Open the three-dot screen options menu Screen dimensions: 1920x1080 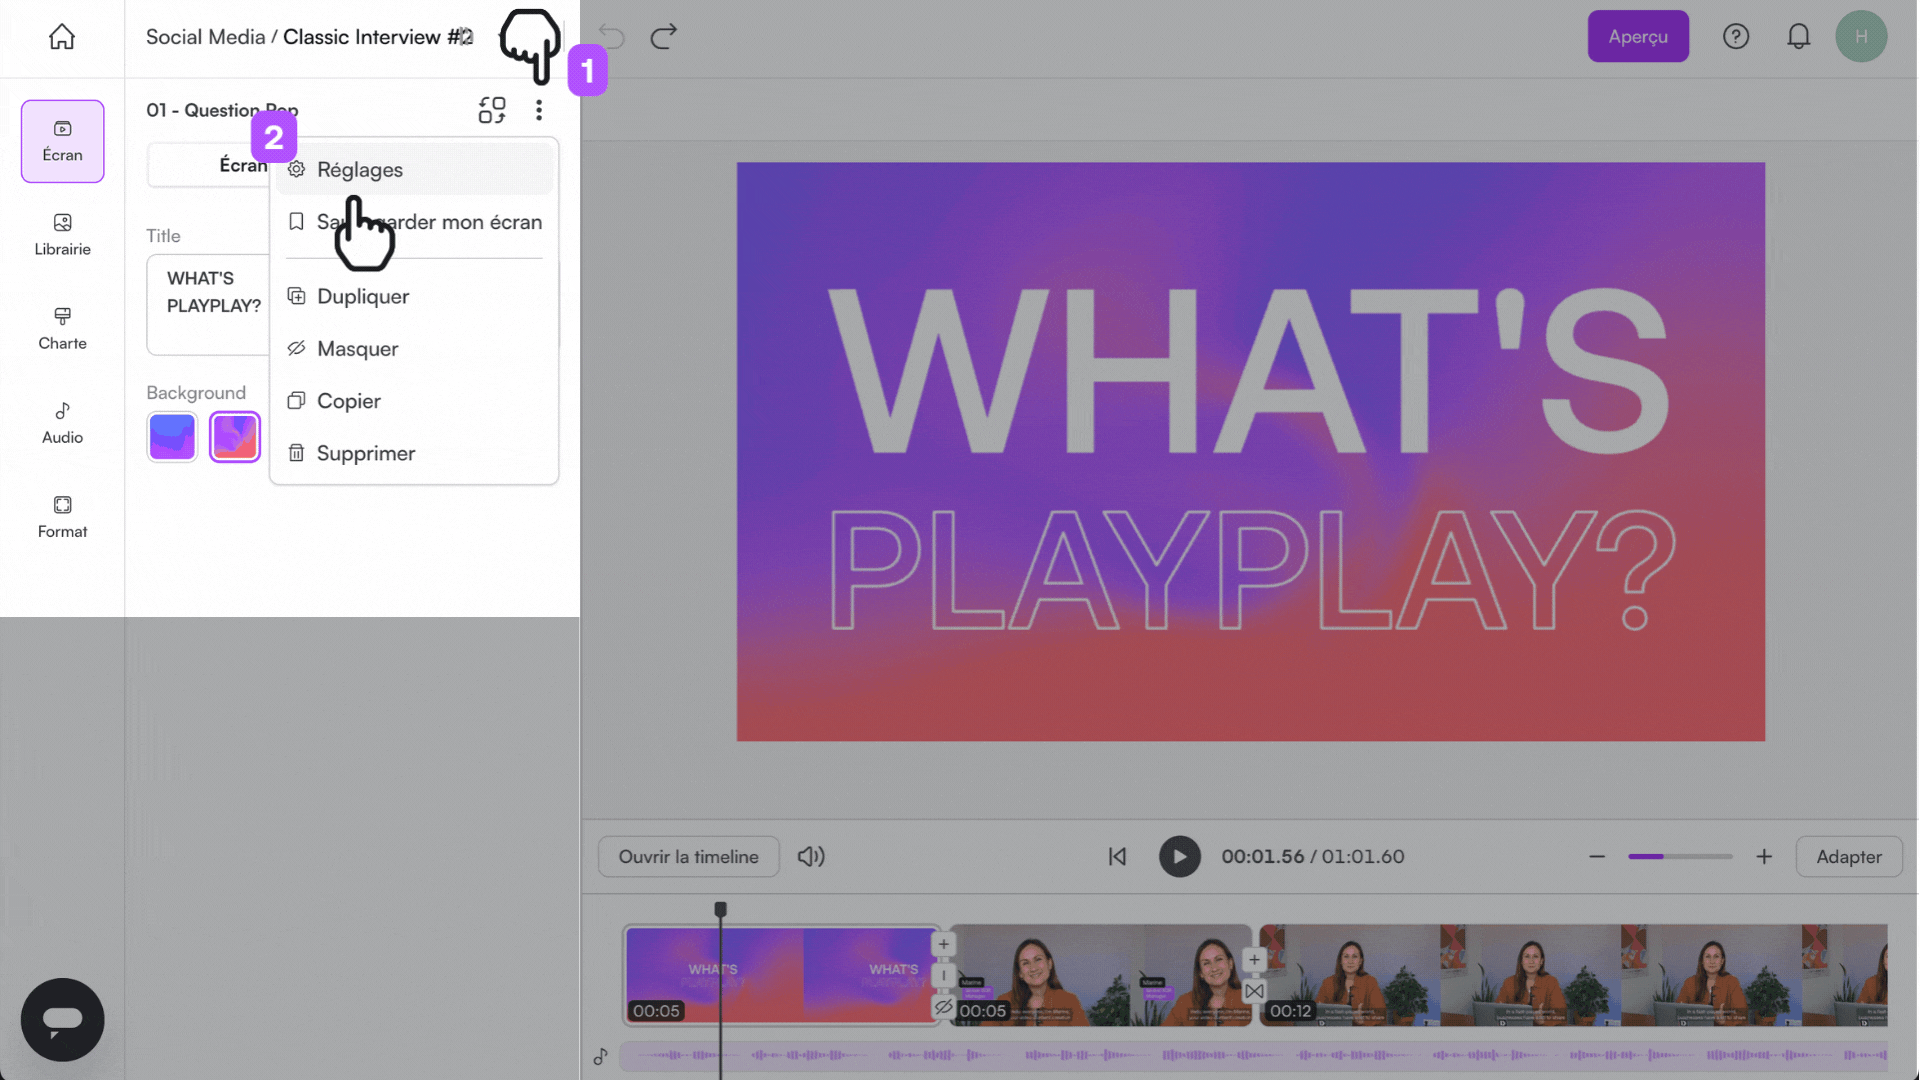click(539, 110)
